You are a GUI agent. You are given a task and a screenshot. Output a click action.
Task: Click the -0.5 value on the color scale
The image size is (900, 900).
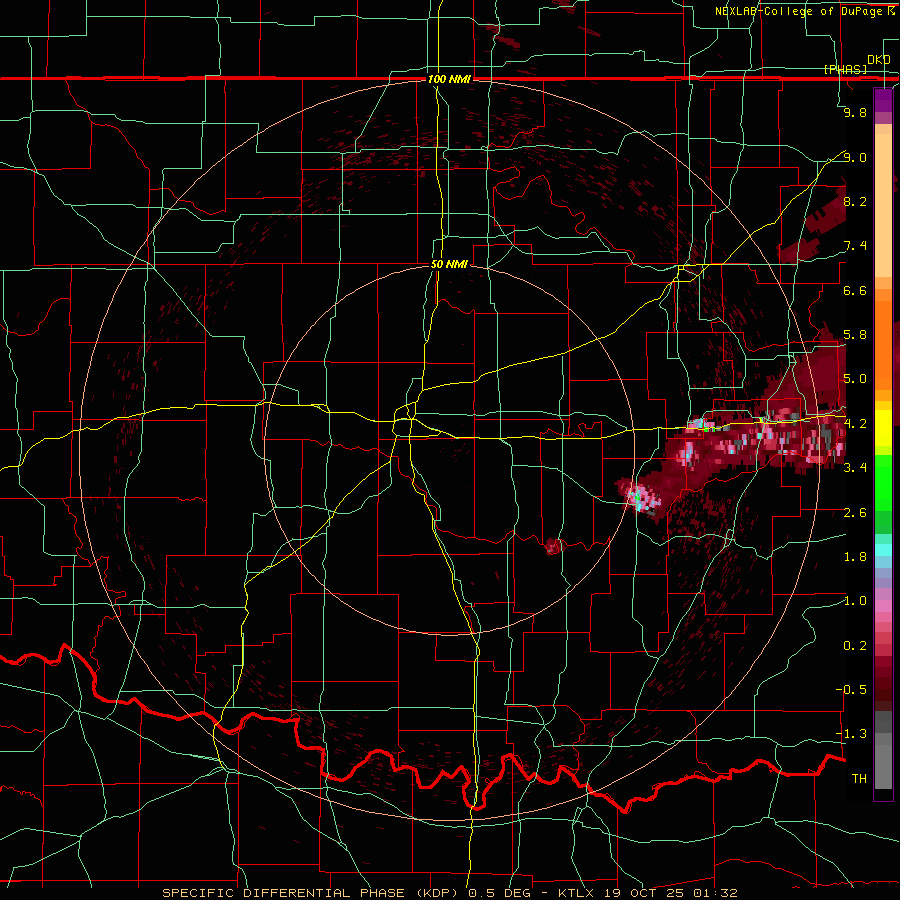pyautogui.click(x=851, y=690)
